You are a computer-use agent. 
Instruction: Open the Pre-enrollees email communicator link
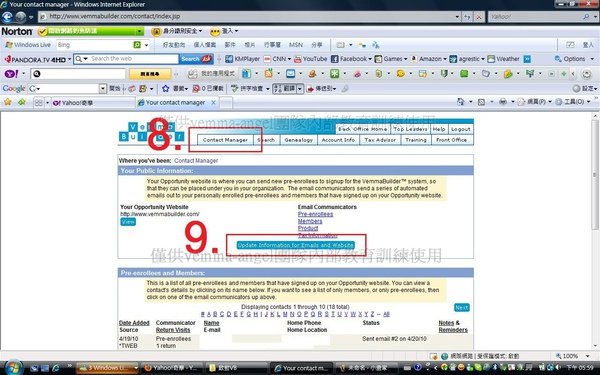click(x=315, y=214)
